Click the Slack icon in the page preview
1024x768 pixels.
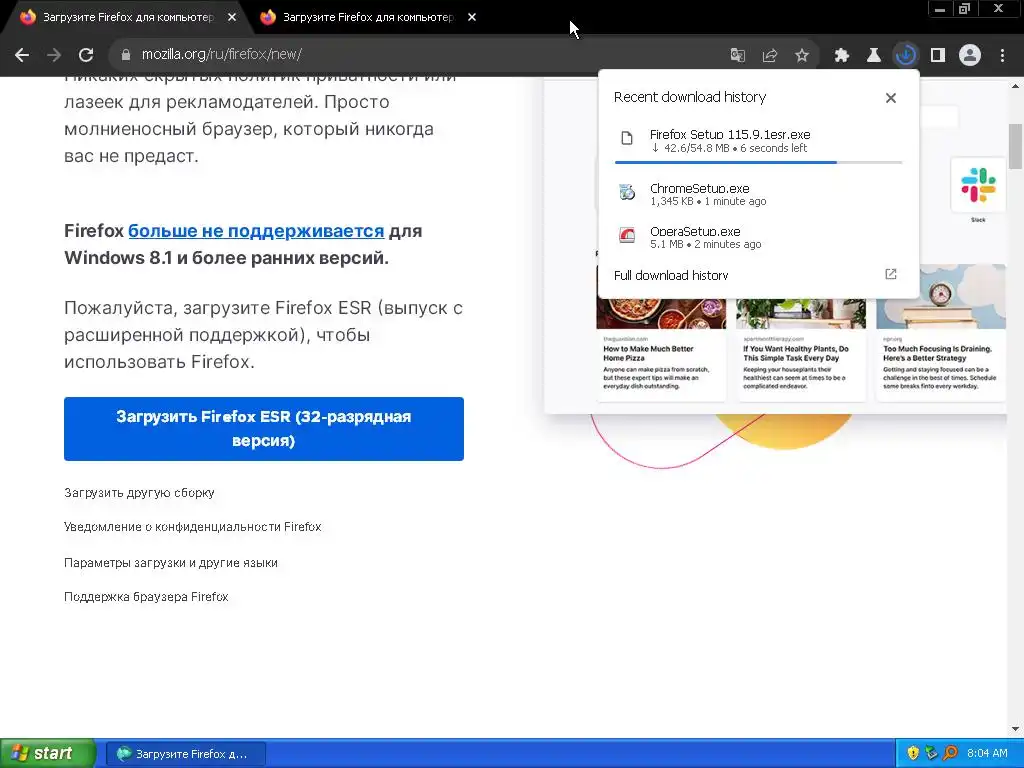(x=978, y=185)
